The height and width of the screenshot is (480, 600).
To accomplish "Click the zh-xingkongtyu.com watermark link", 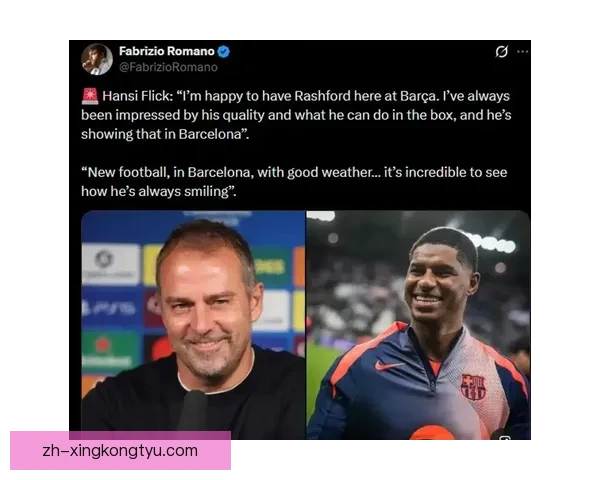I will (120, 451).
